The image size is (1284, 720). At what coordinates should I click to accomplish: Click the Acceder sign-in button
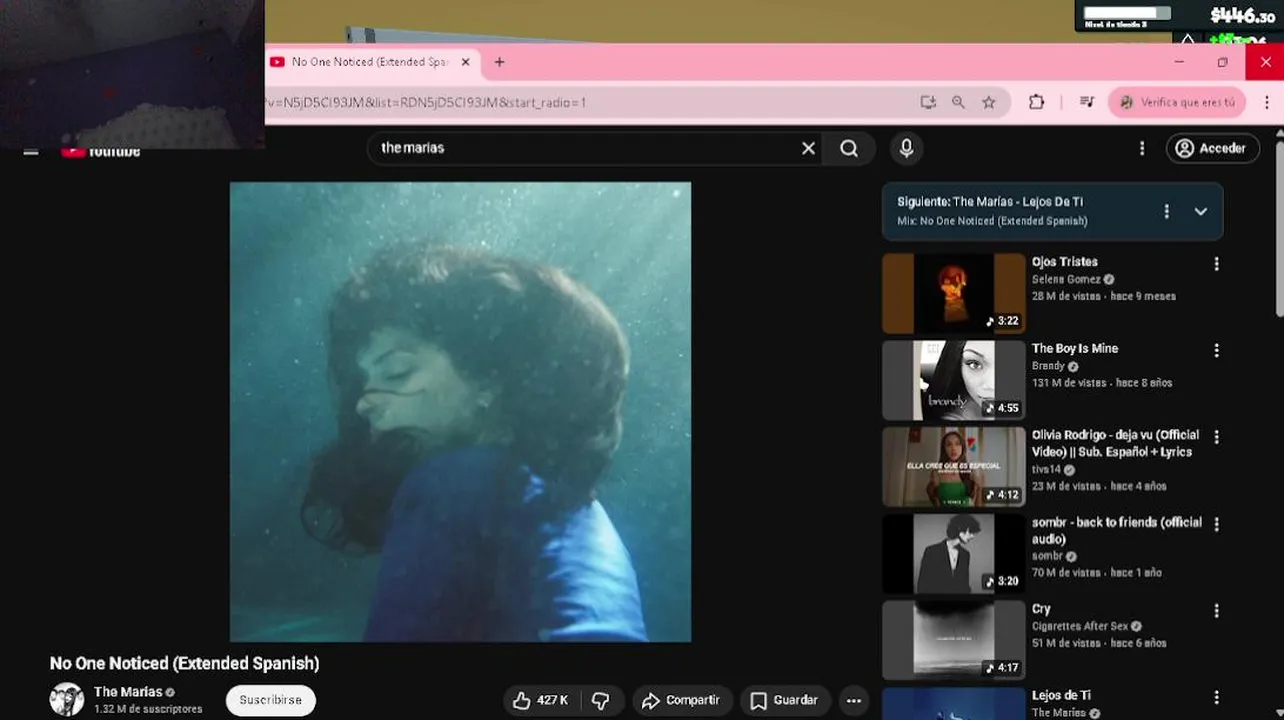coord(1211,148)
